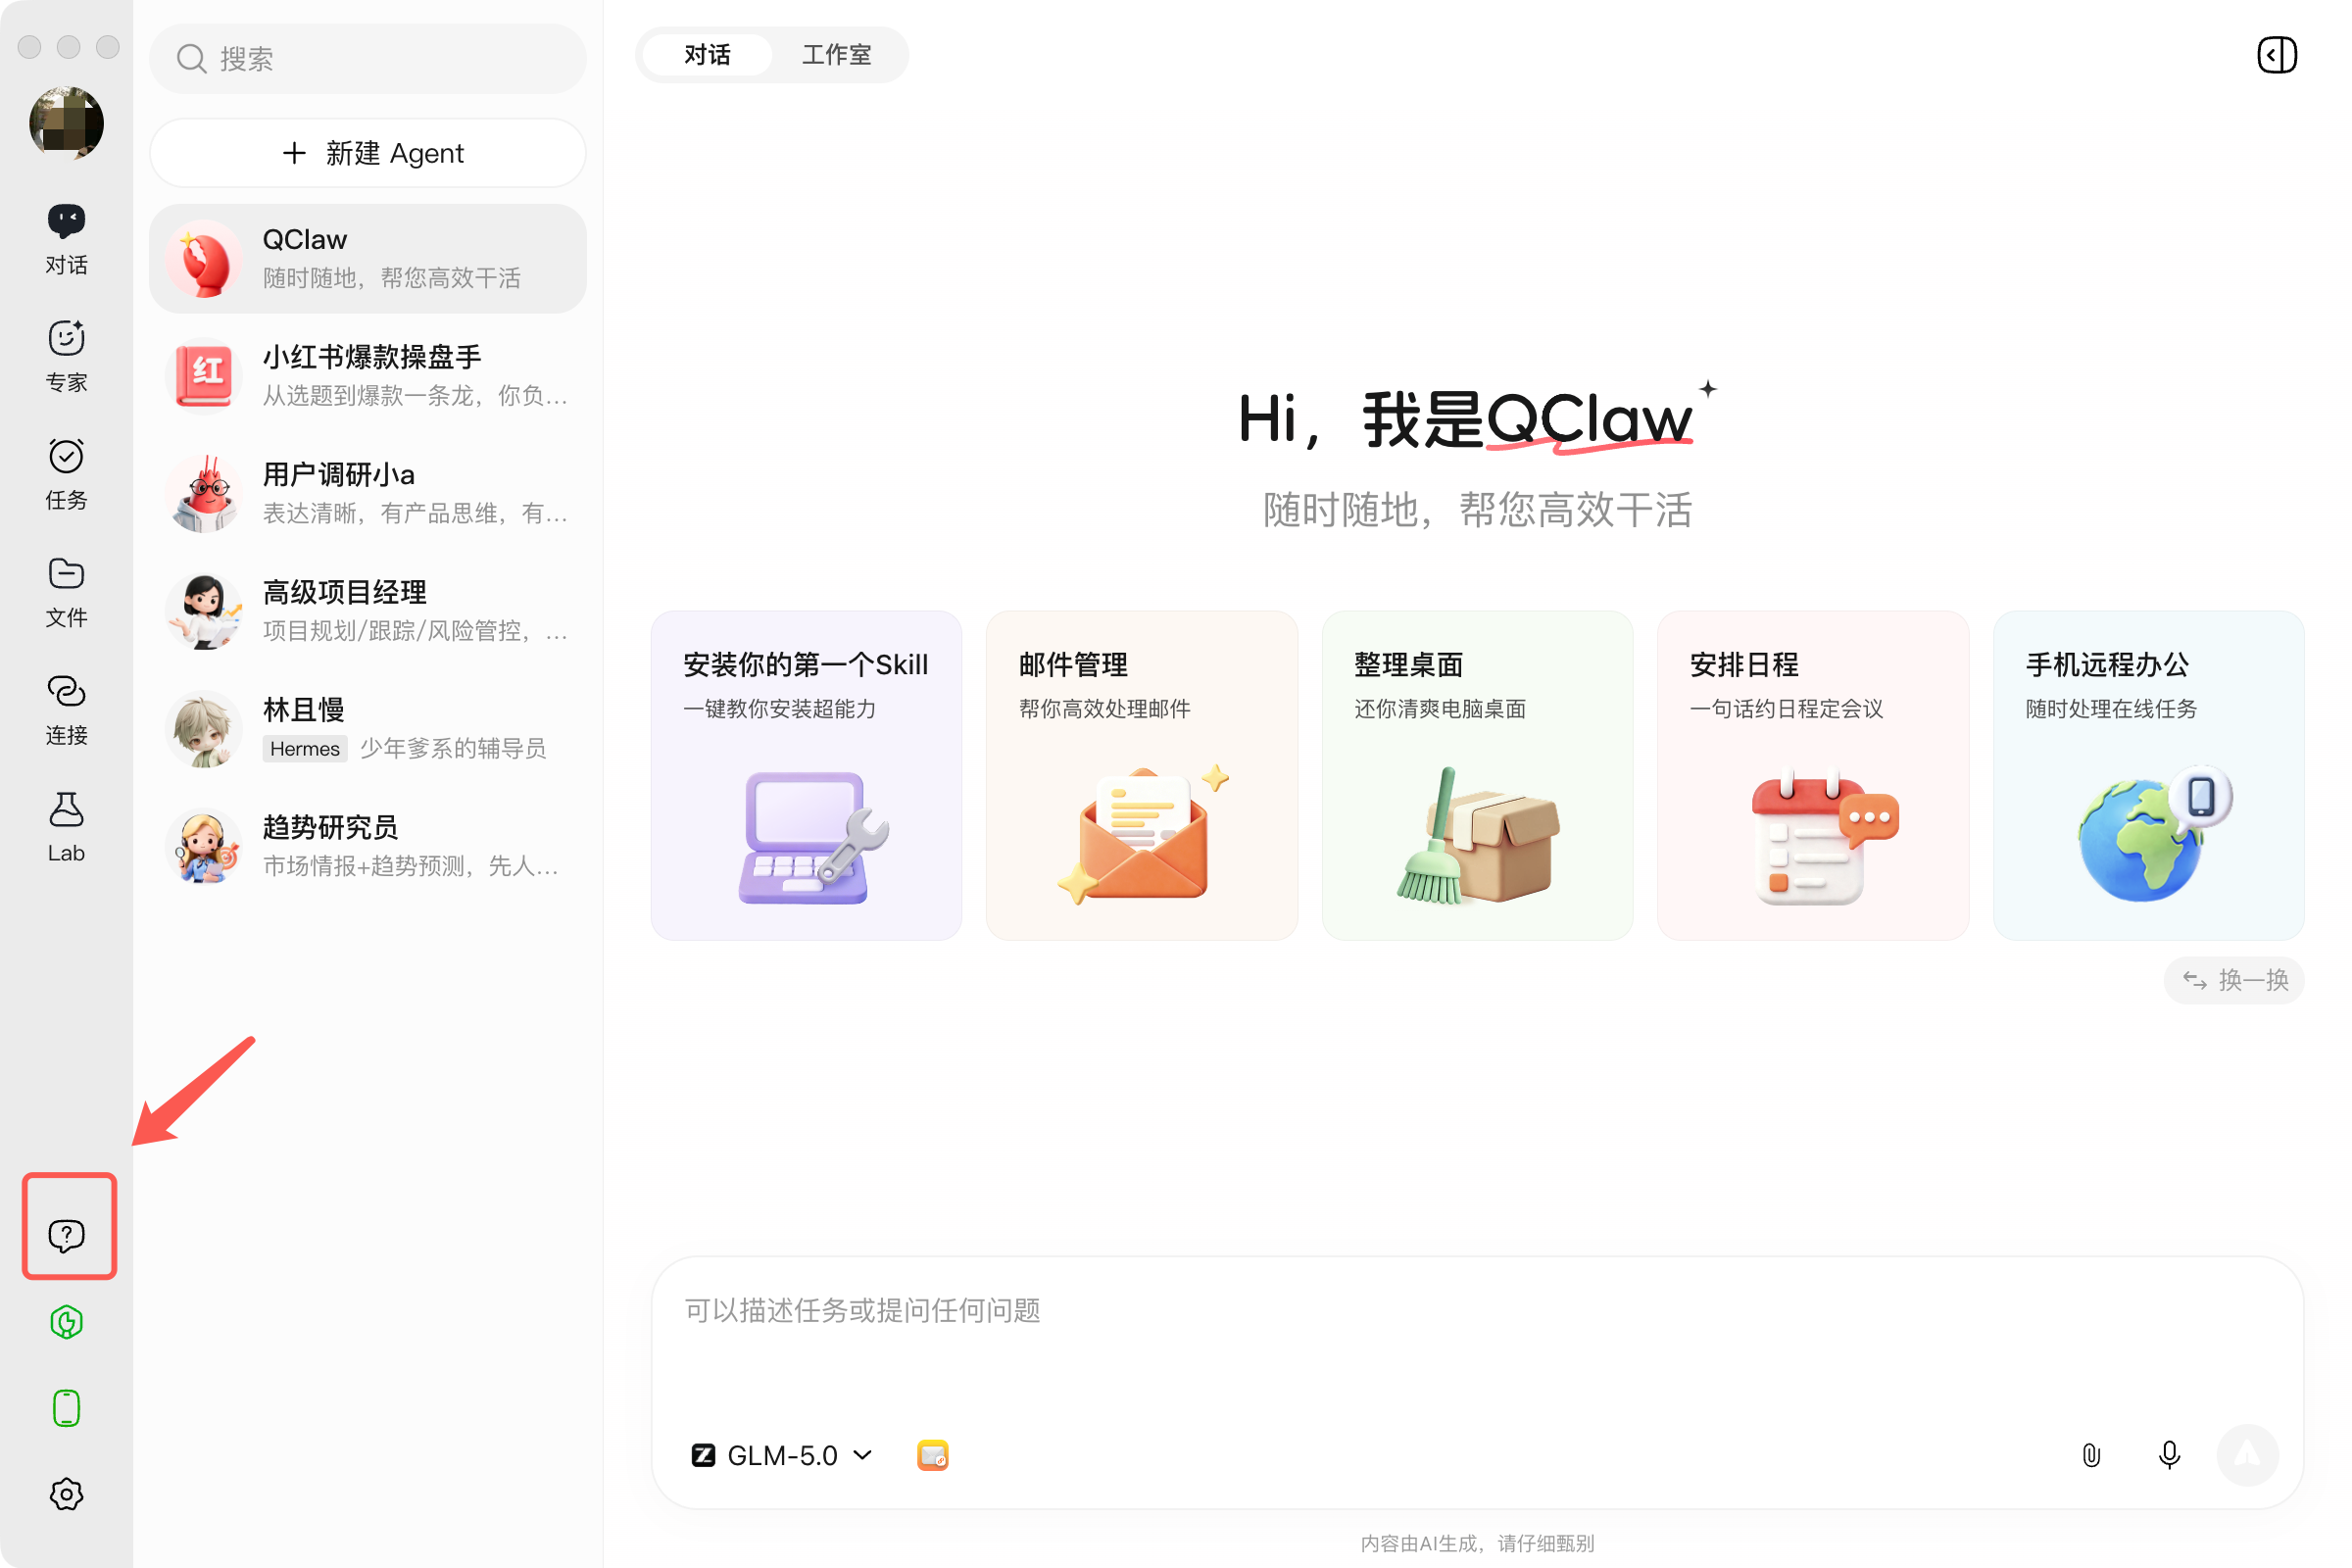Open the 对话 section in the sidebar
The image size is (2352, 1568).
point(66,239)
